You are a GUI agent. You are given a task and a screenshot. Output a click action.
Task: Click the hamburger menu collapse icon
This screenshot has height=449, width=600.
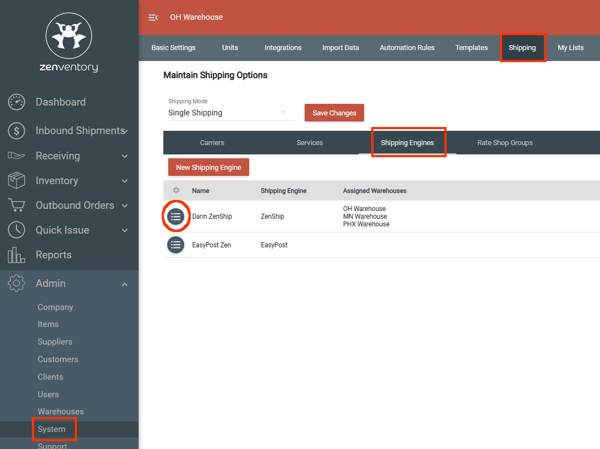click(x=153, y=17)
